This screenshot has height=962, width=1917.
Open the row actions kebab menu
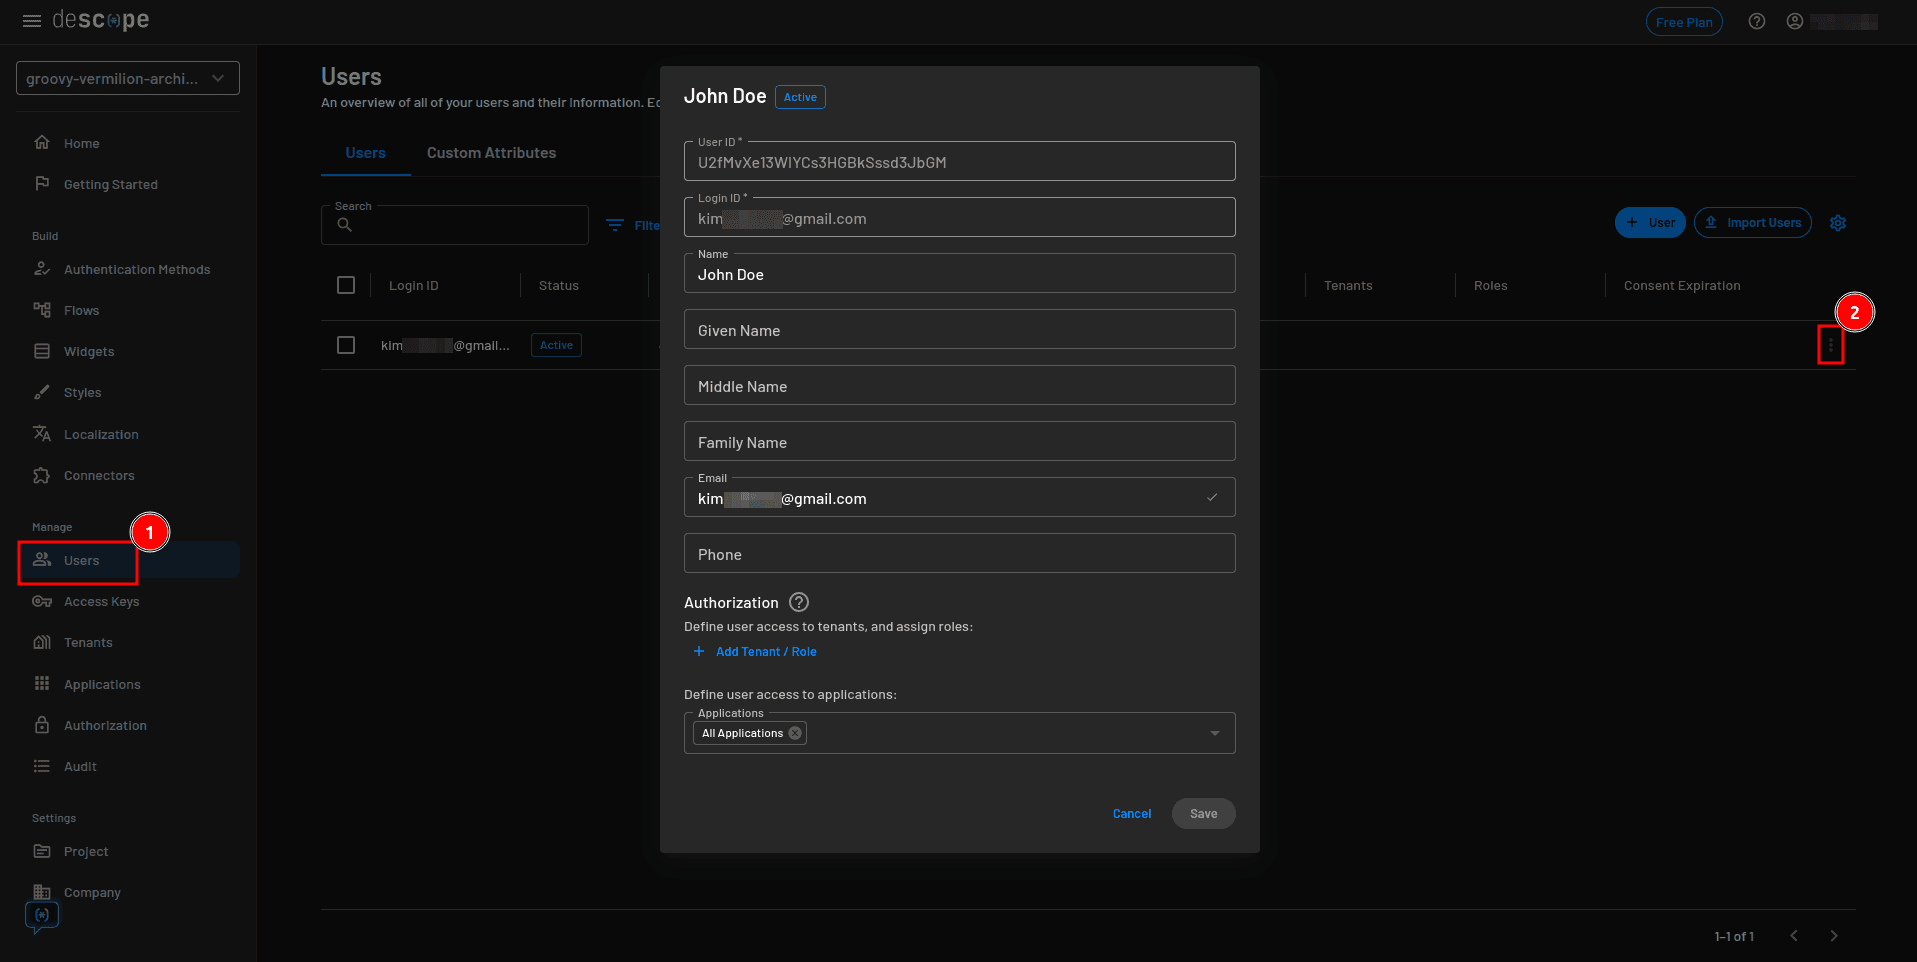click(1832, 345)
